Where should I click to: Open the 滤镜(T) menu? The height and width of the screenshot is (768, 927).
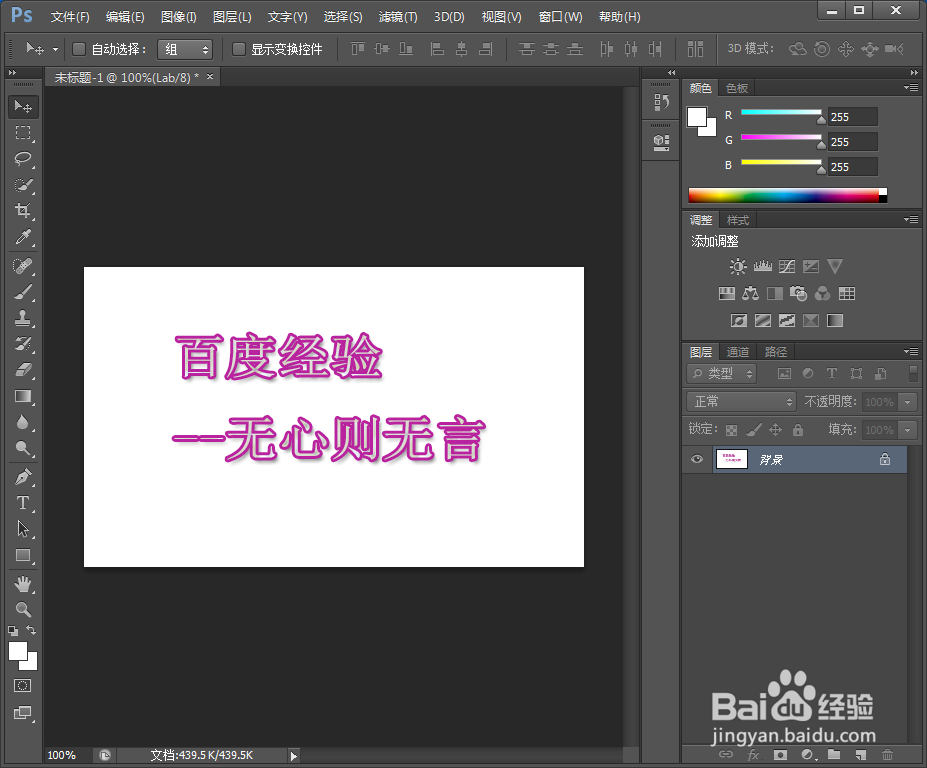pyautogui.click(x=398, y=17)
